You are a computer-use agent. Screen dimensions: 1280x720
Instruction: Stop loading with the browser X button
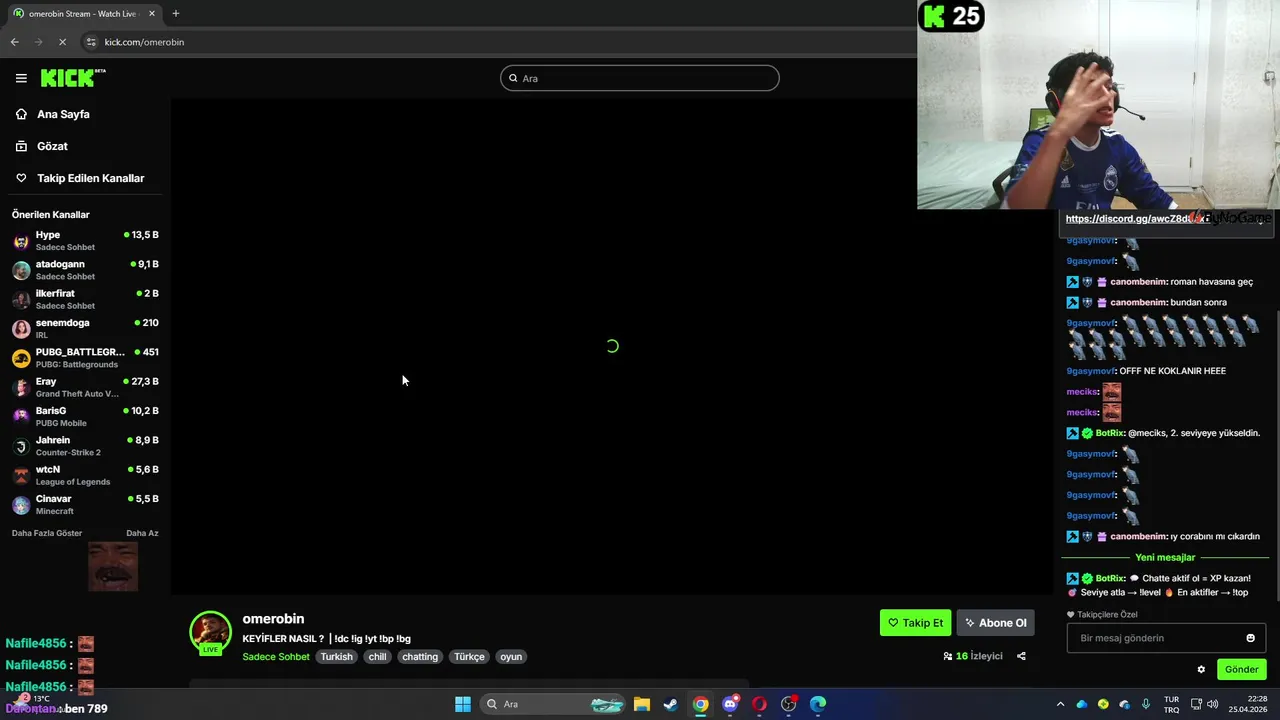[x=62, y=42]
